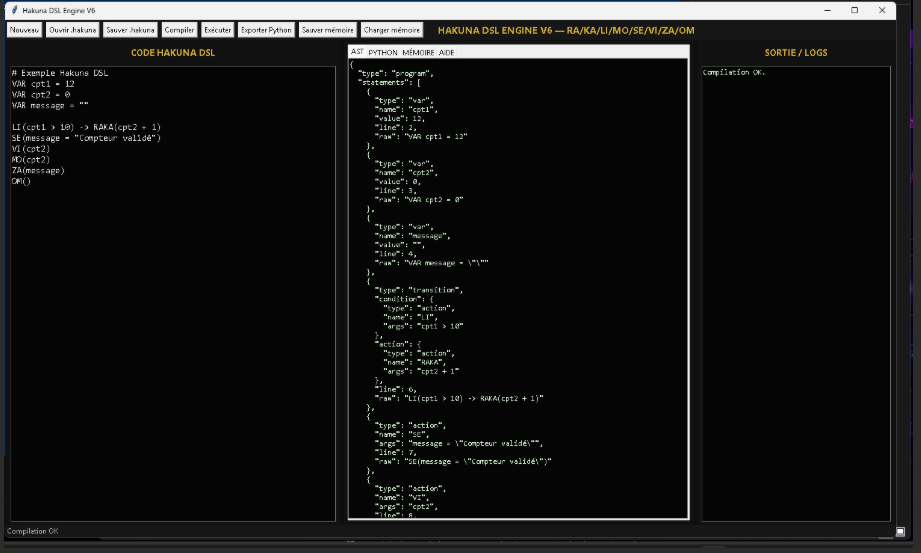Click the AST line '"name": "cpt1"'
This screenshot has width=921, height=553.
pos(406,109)
